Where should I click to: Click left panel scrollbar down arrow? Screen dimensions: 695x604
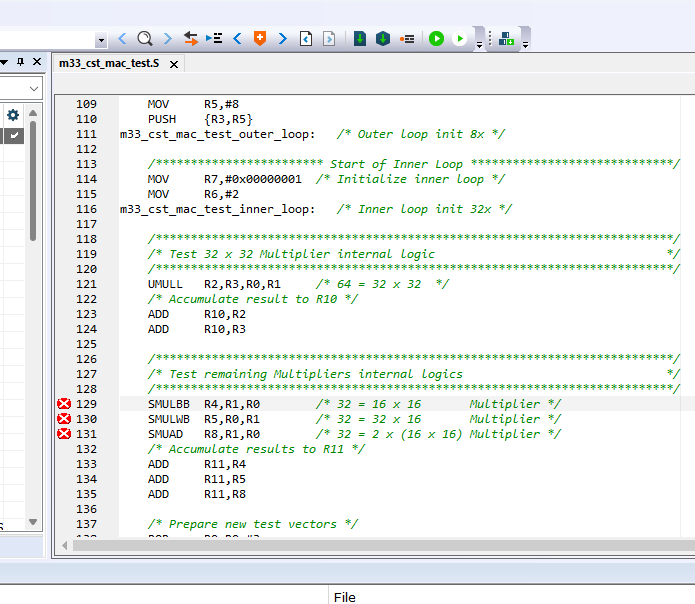[x=33, y=522]
